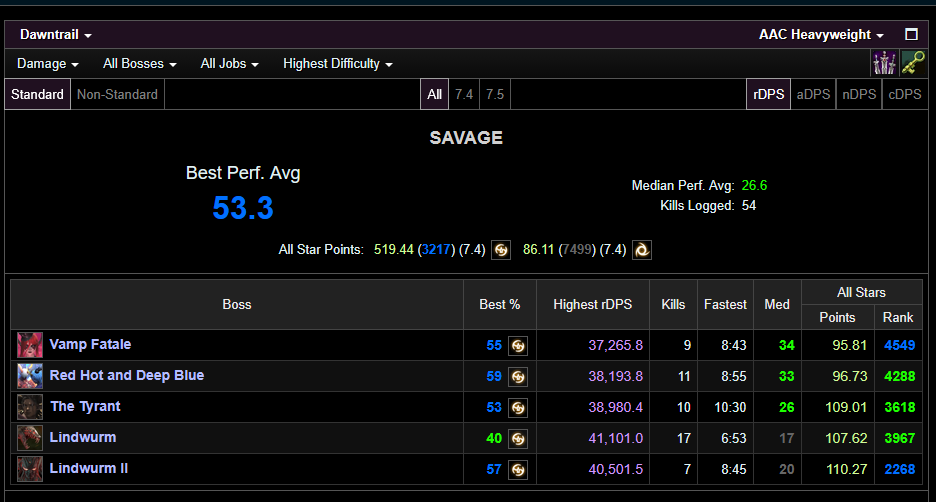Click the job icon after 519.44 All Star Points
The width and height of the screenshot is (936, 502).
coord(501,250)
